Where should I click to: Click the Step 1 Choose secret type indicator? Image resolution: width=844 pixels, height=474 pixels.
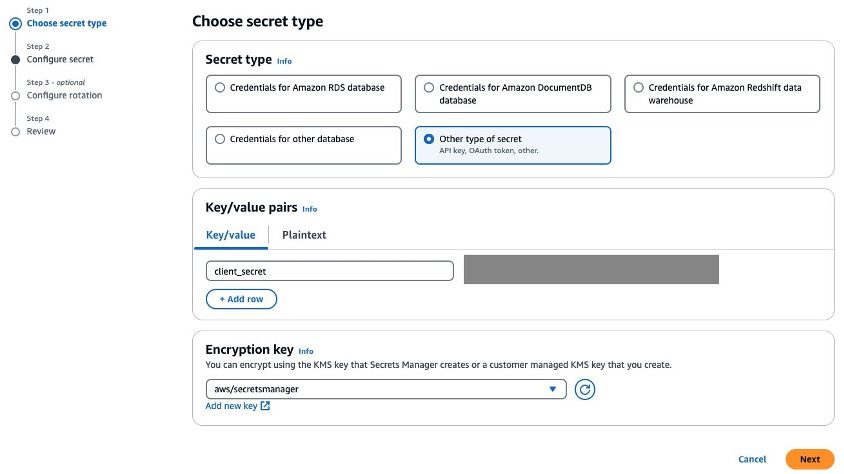[x=16, y=24]
